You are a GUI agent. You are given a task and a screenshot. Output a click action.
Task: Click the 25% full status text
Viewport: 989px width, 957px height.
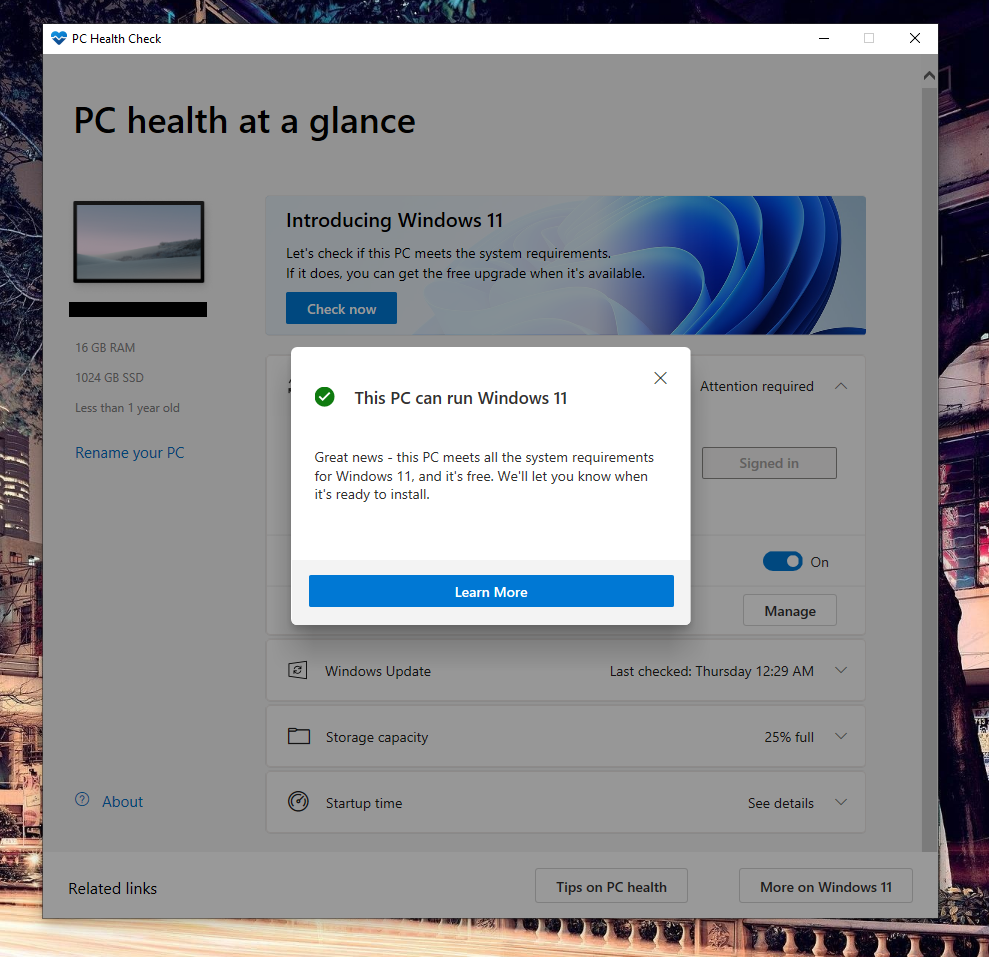click(x=789, y=737)
